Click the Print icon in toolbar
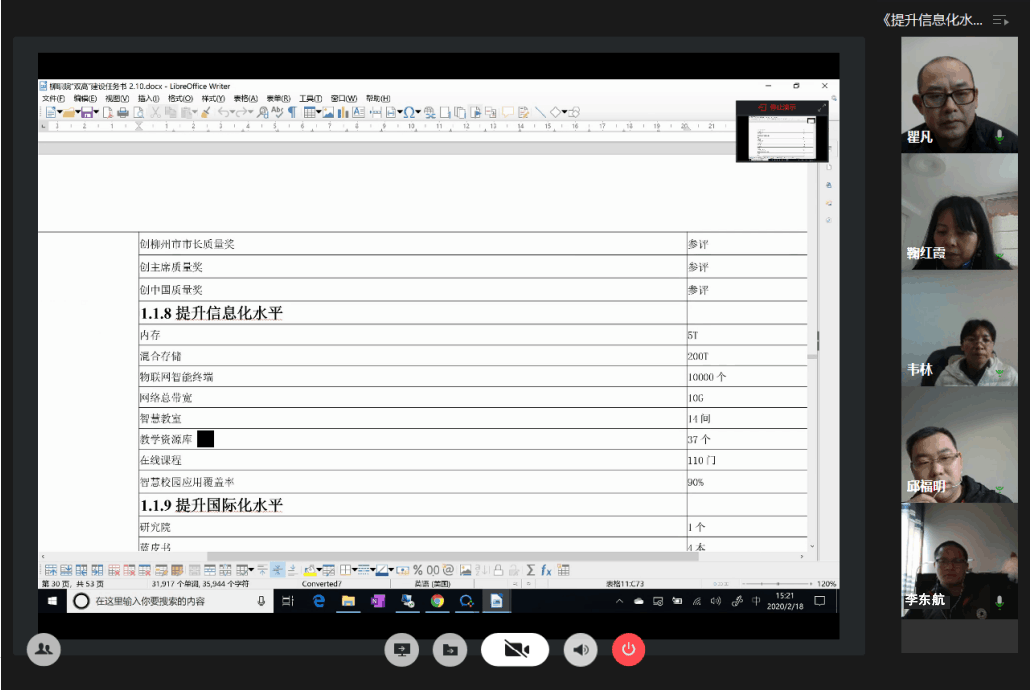The width and height of the screenshot is (1031, 691). pyautogui.click(x=123, y=113)
